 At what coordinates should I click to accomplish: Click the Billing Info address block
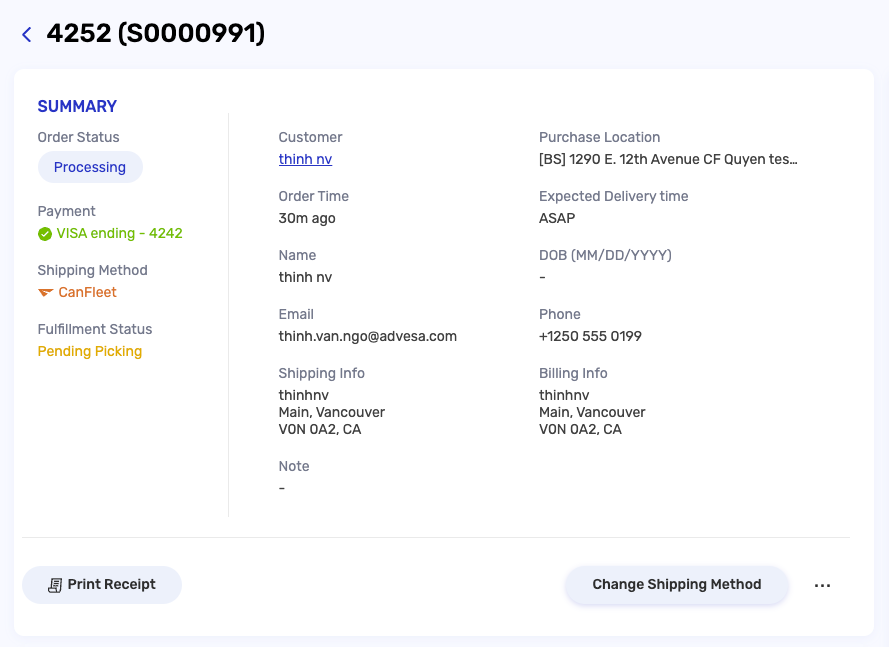592,412
